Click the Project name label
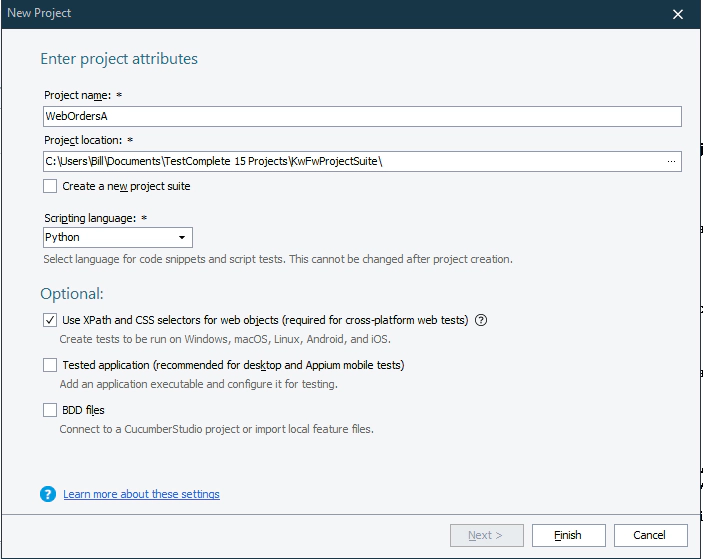Image resolution: width=703 pixels, height=559 pixels. point(76,95)
